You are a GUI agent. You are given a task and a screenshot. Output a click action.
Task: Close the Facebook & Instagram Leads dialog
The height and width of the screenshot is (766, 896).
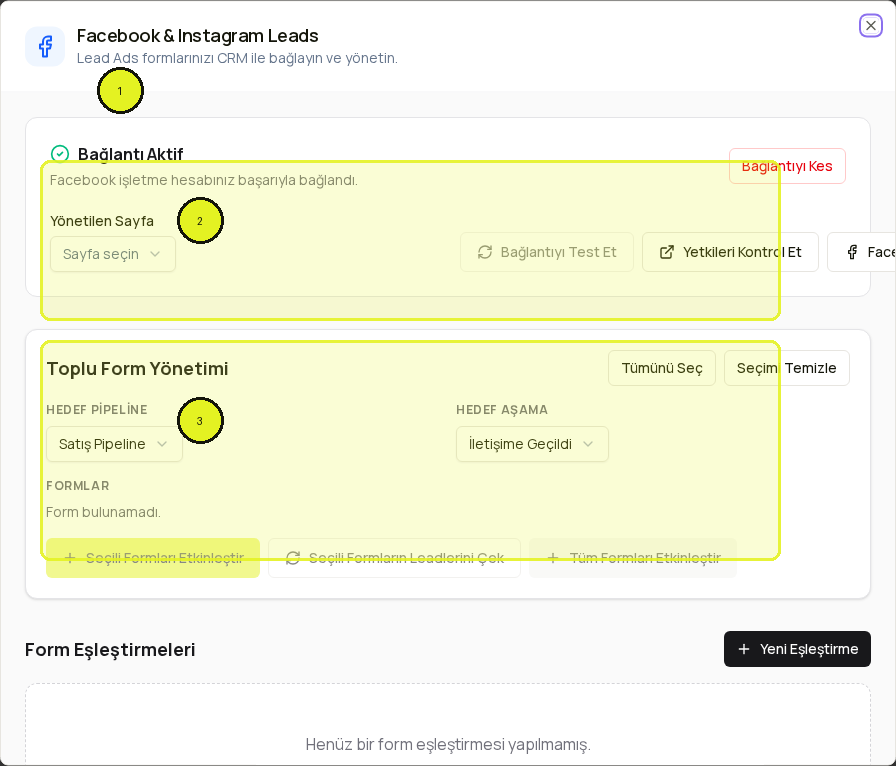click(871, 26)
